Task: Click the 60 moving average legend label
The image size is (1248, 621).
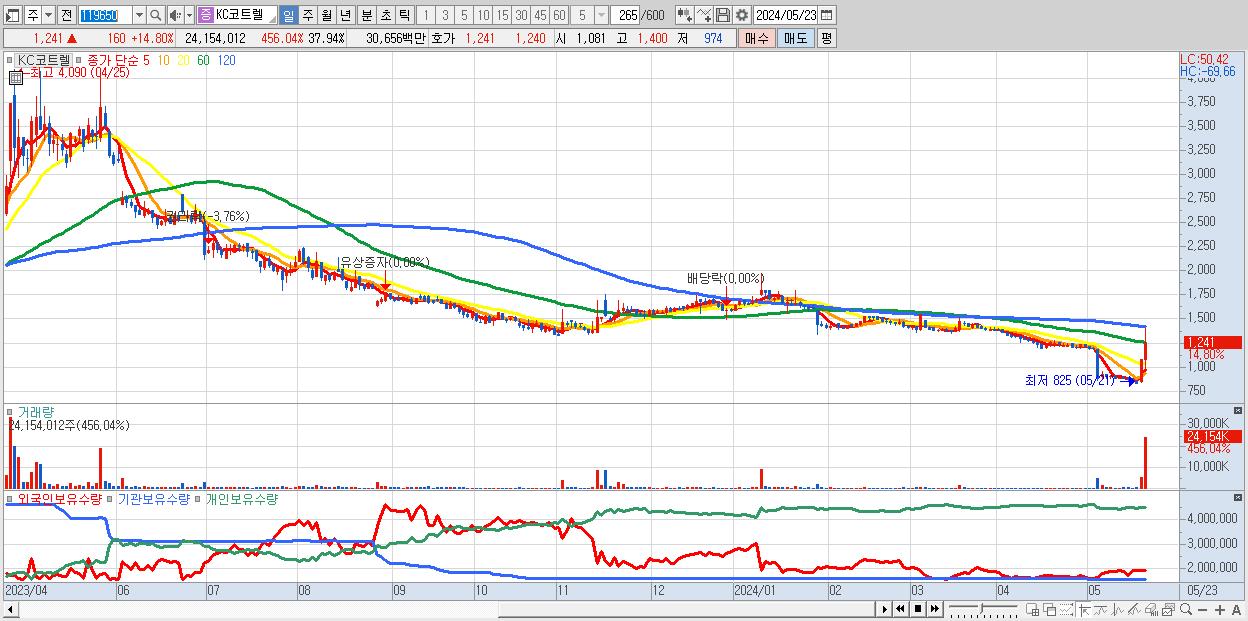Action: tap(203, 60)
